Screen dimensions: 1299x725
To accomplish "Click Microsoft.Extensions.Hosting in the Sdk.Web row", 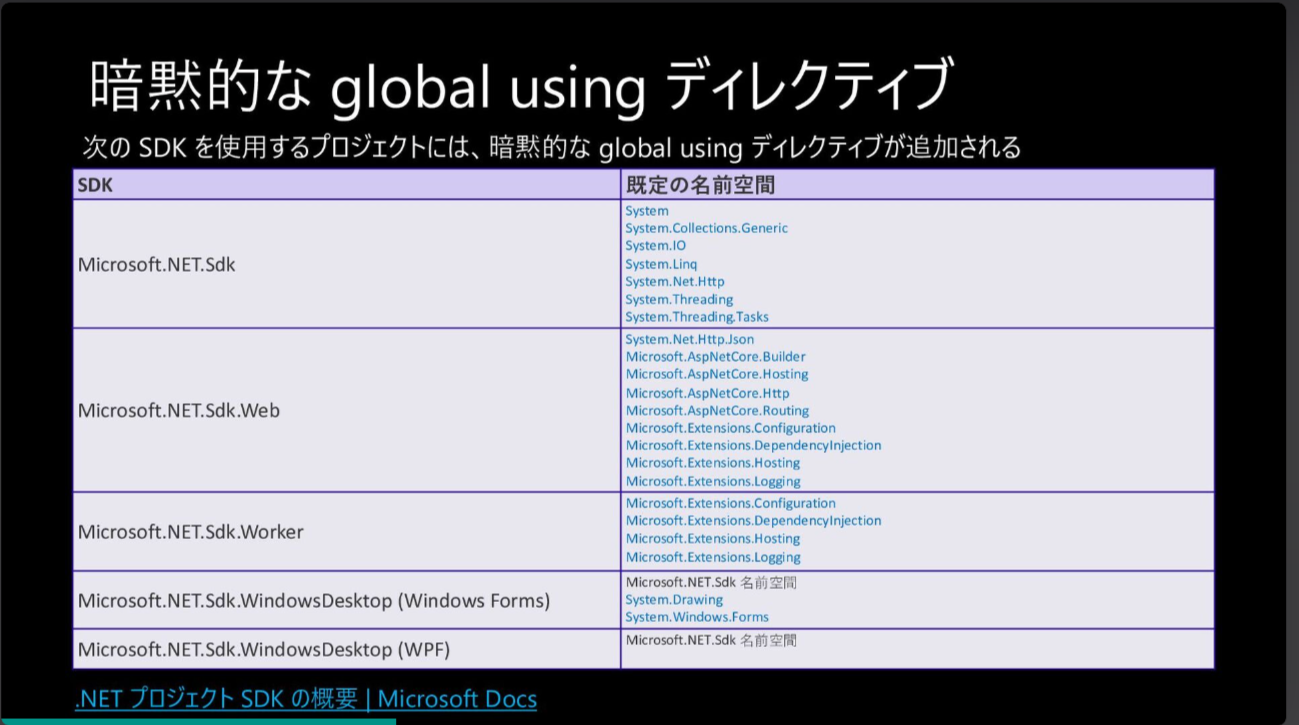I will [x=713, y=463].
